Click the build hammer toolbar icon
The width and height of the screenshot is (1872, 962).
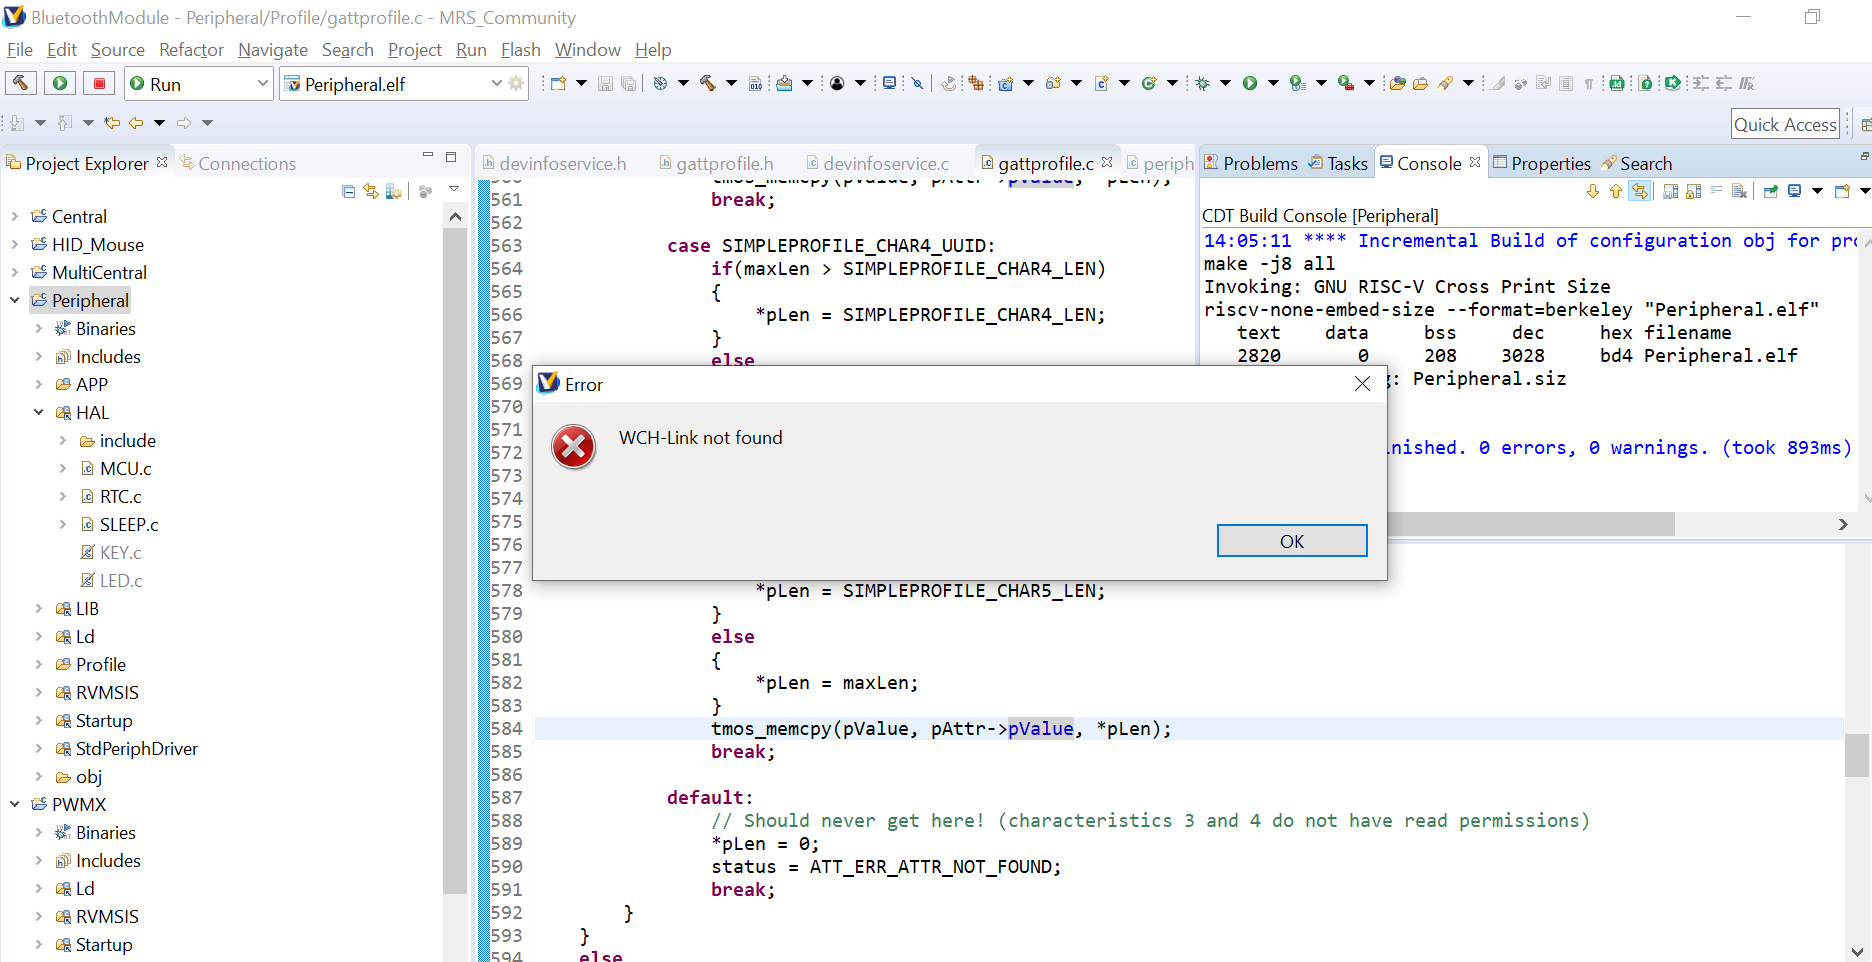click(708, 84)
